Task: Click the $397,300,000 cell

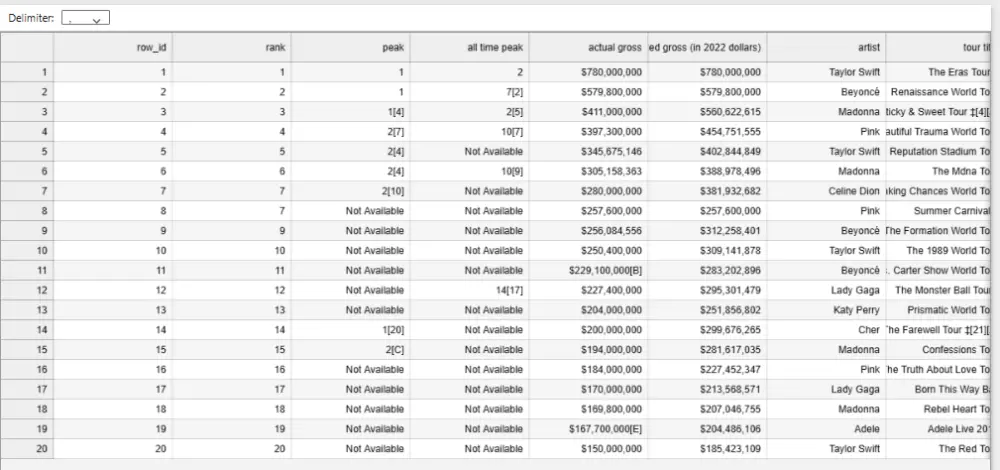Action: (x=588, y=131)
